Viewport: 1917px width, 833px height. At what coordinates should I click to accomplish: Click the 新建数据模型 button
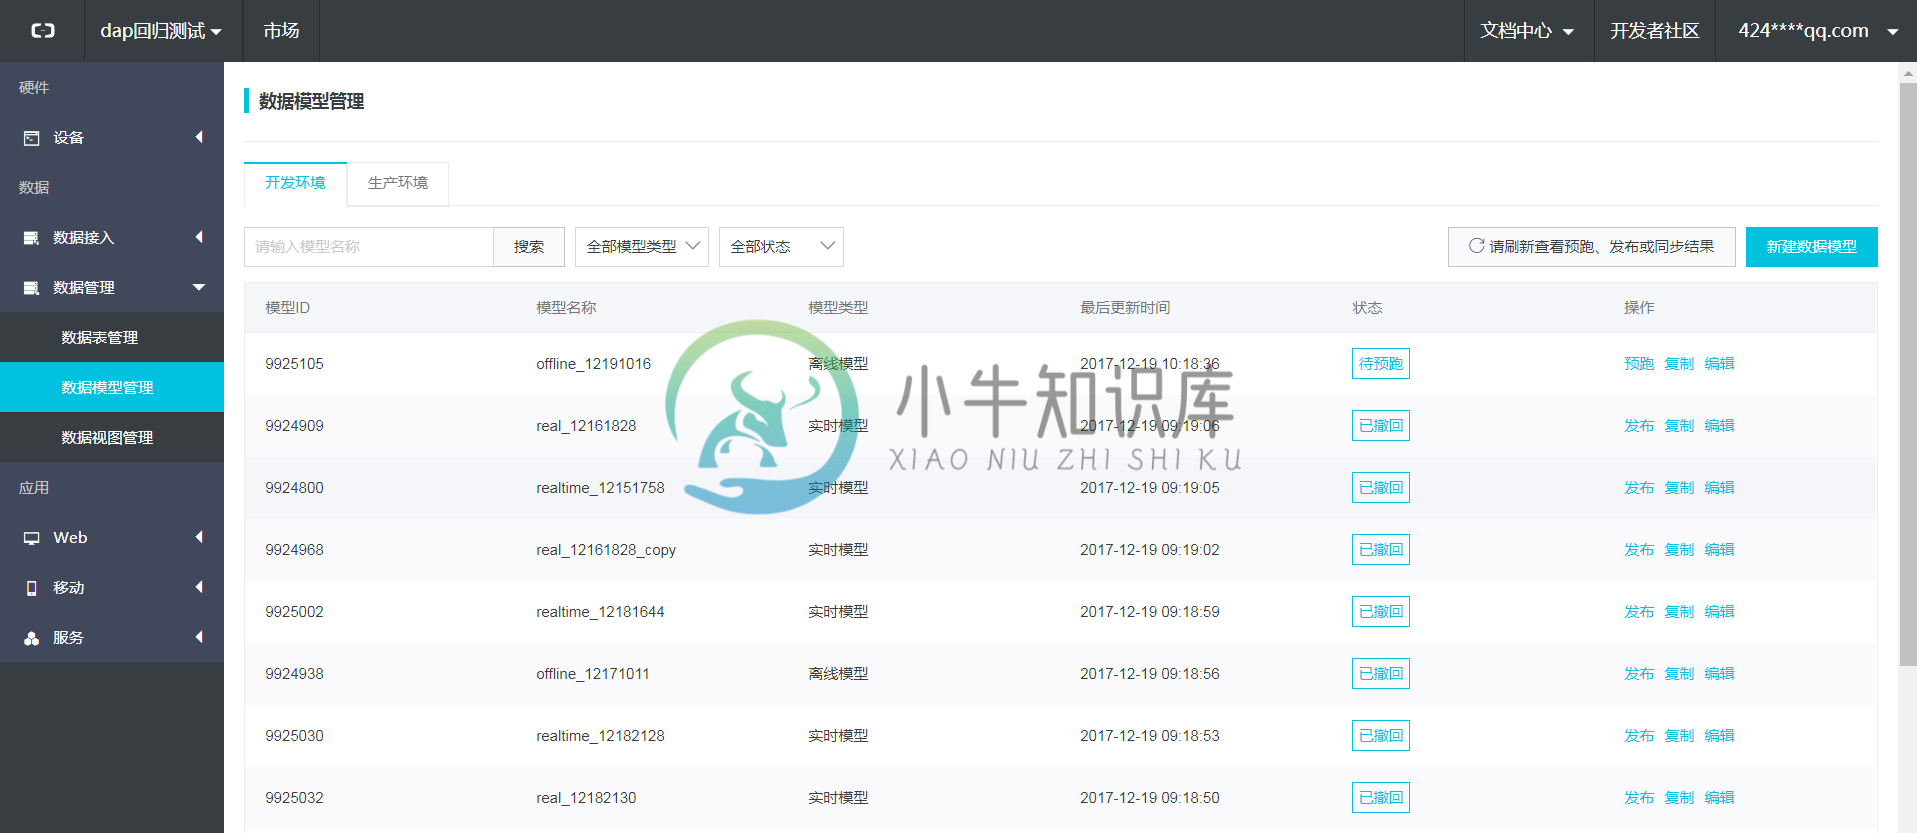pos(1811,247)
